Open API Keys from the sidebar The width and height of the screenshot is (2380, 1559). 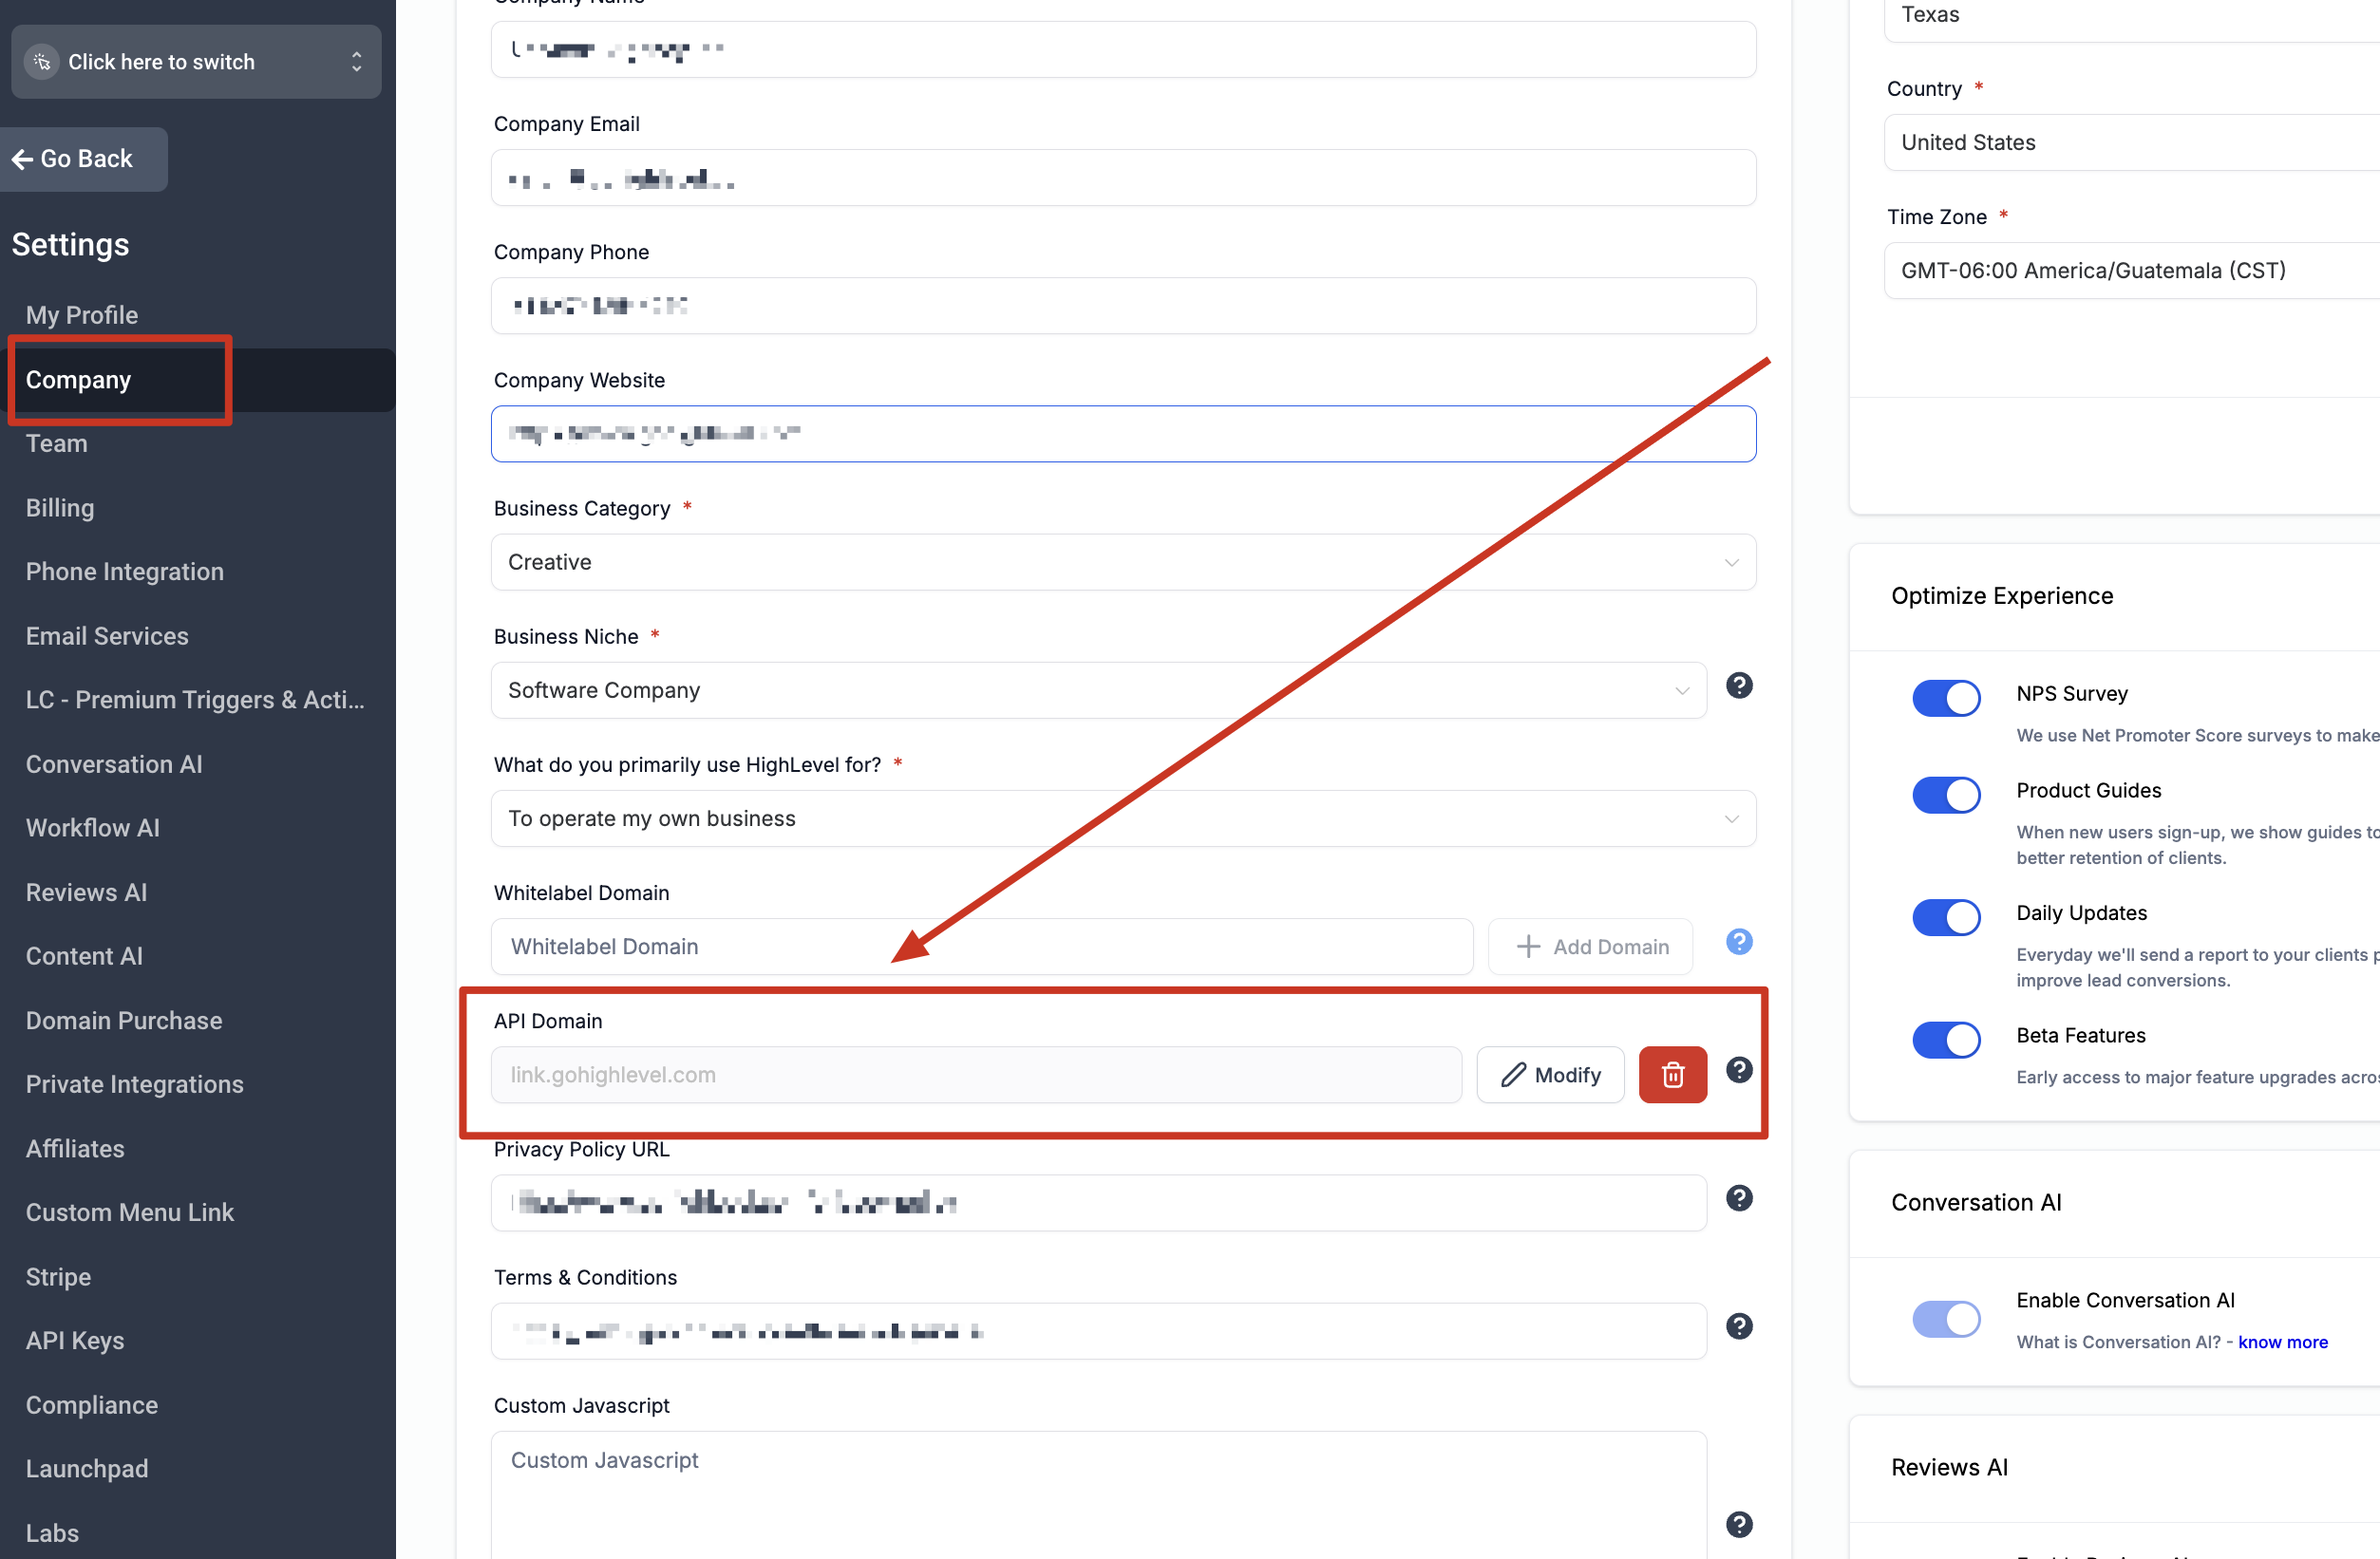pos(74,1340)
